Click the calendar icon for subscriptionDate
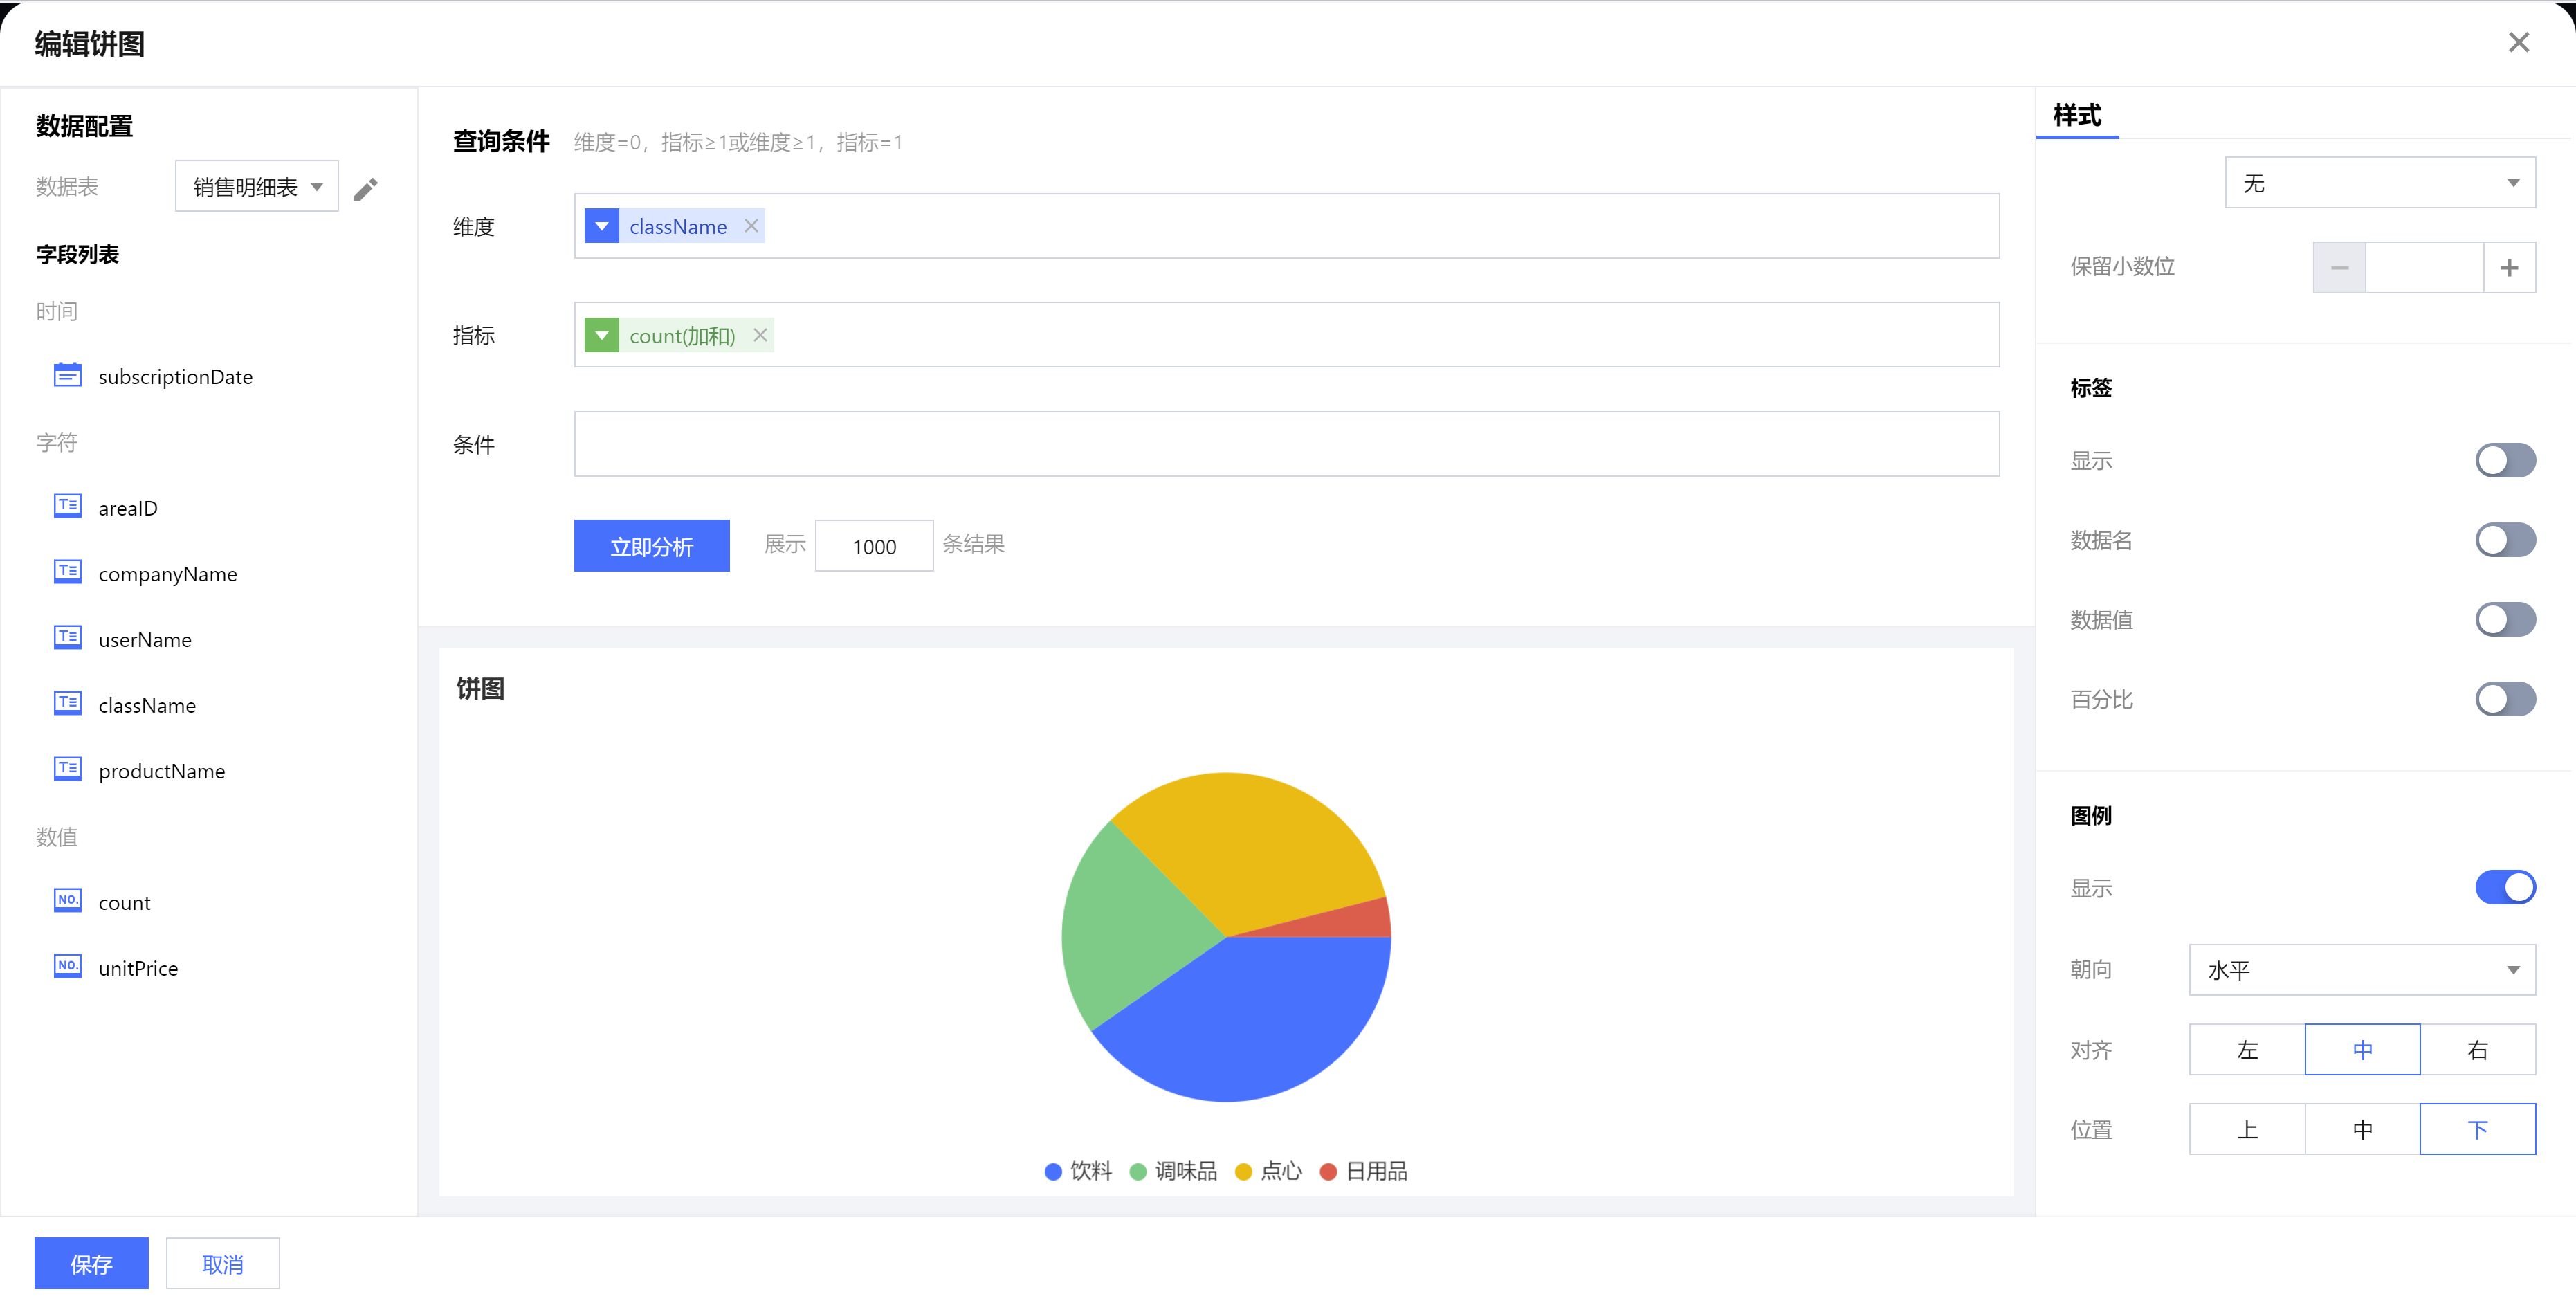Screen dimensions: 2576x1303 pyautogui.click(x=67, y=376)
